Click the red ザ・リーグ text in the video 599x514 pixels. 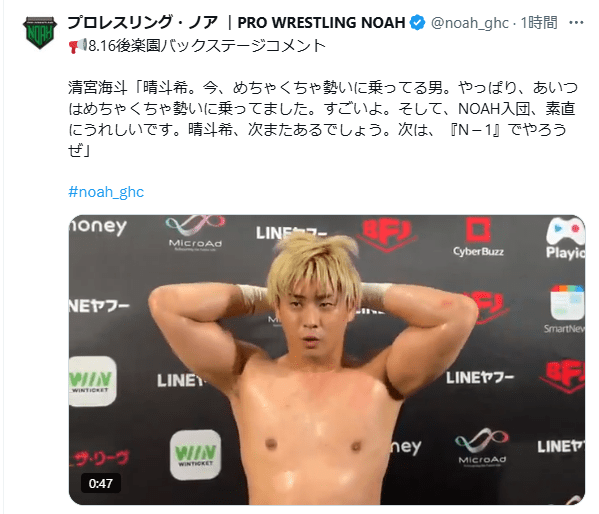click(100, 458)
